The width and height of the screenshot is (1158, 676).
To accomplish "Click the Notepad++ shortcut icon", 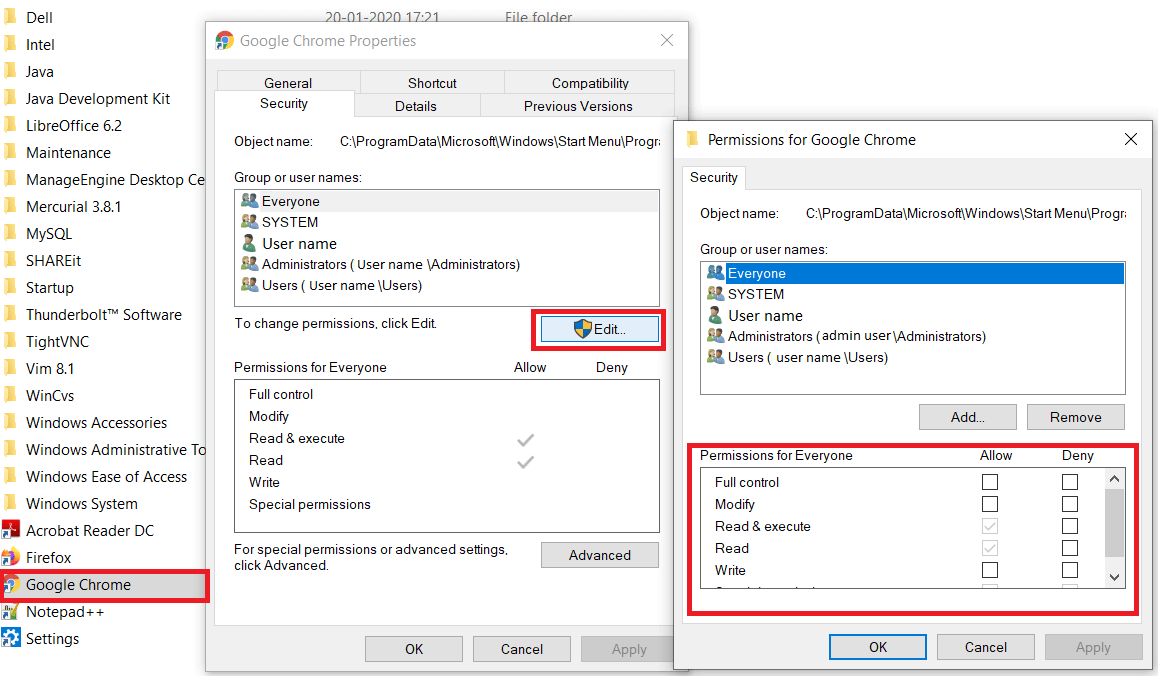I will 10,612.
